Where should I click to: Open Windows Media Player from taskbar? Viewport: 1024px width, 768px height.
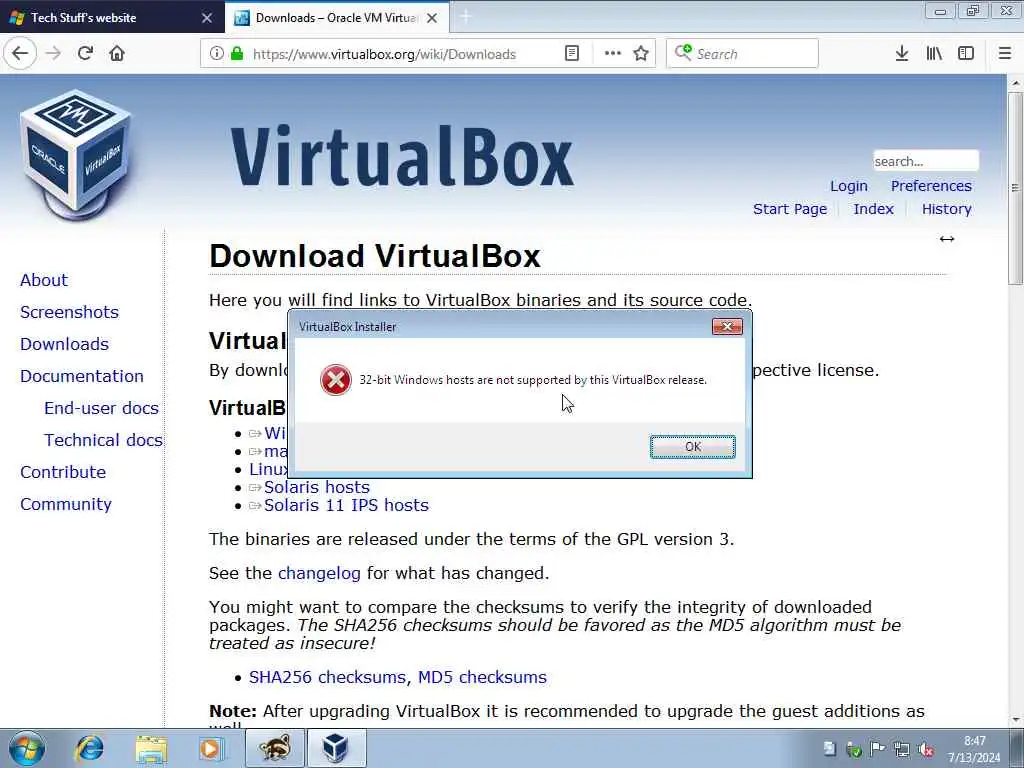(212, 748)
